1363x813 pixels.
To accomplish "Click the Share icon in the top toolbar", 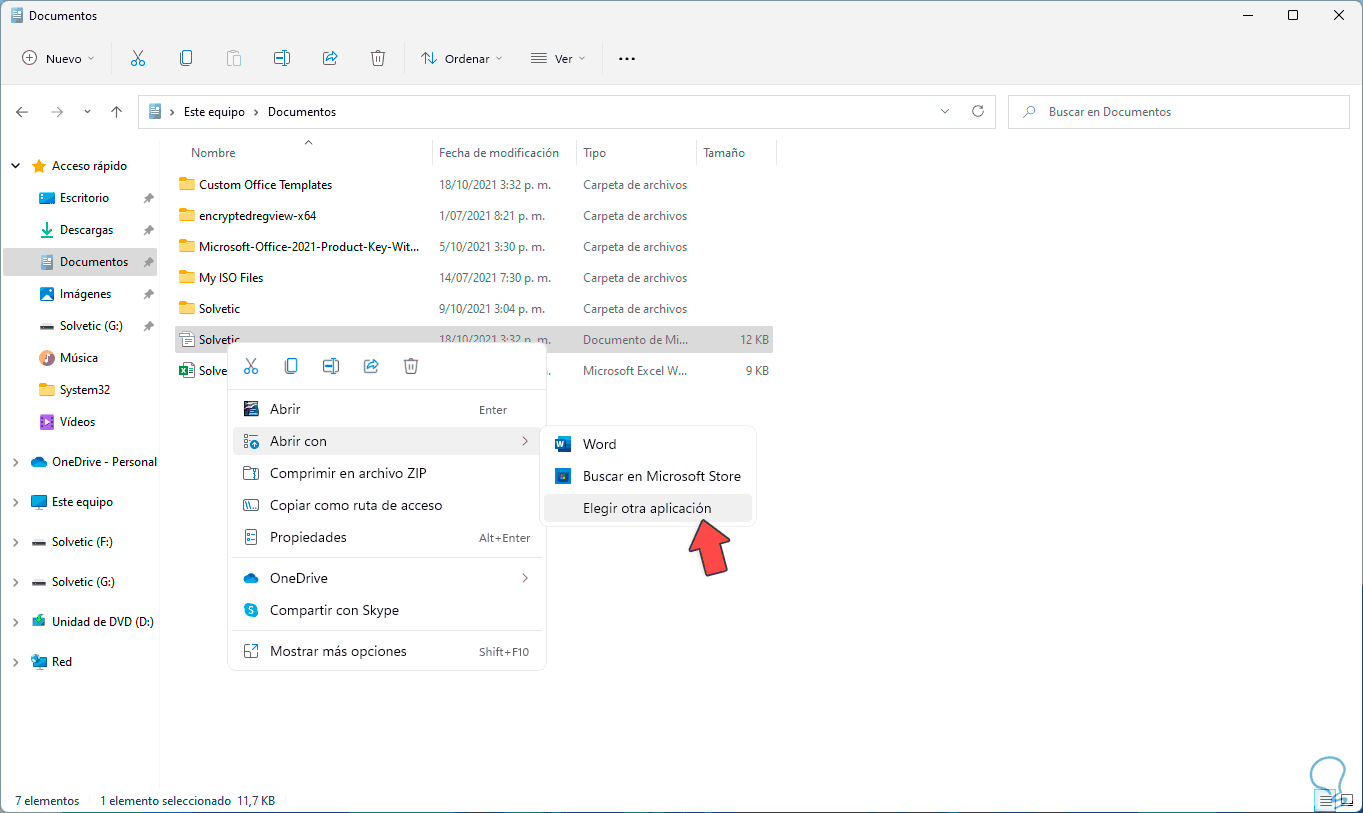I will (x=330, y=58).
